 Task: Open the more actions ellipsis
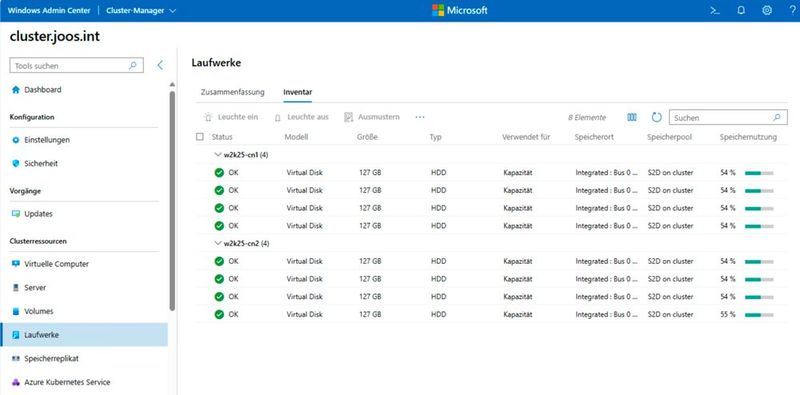pos(420,117)
